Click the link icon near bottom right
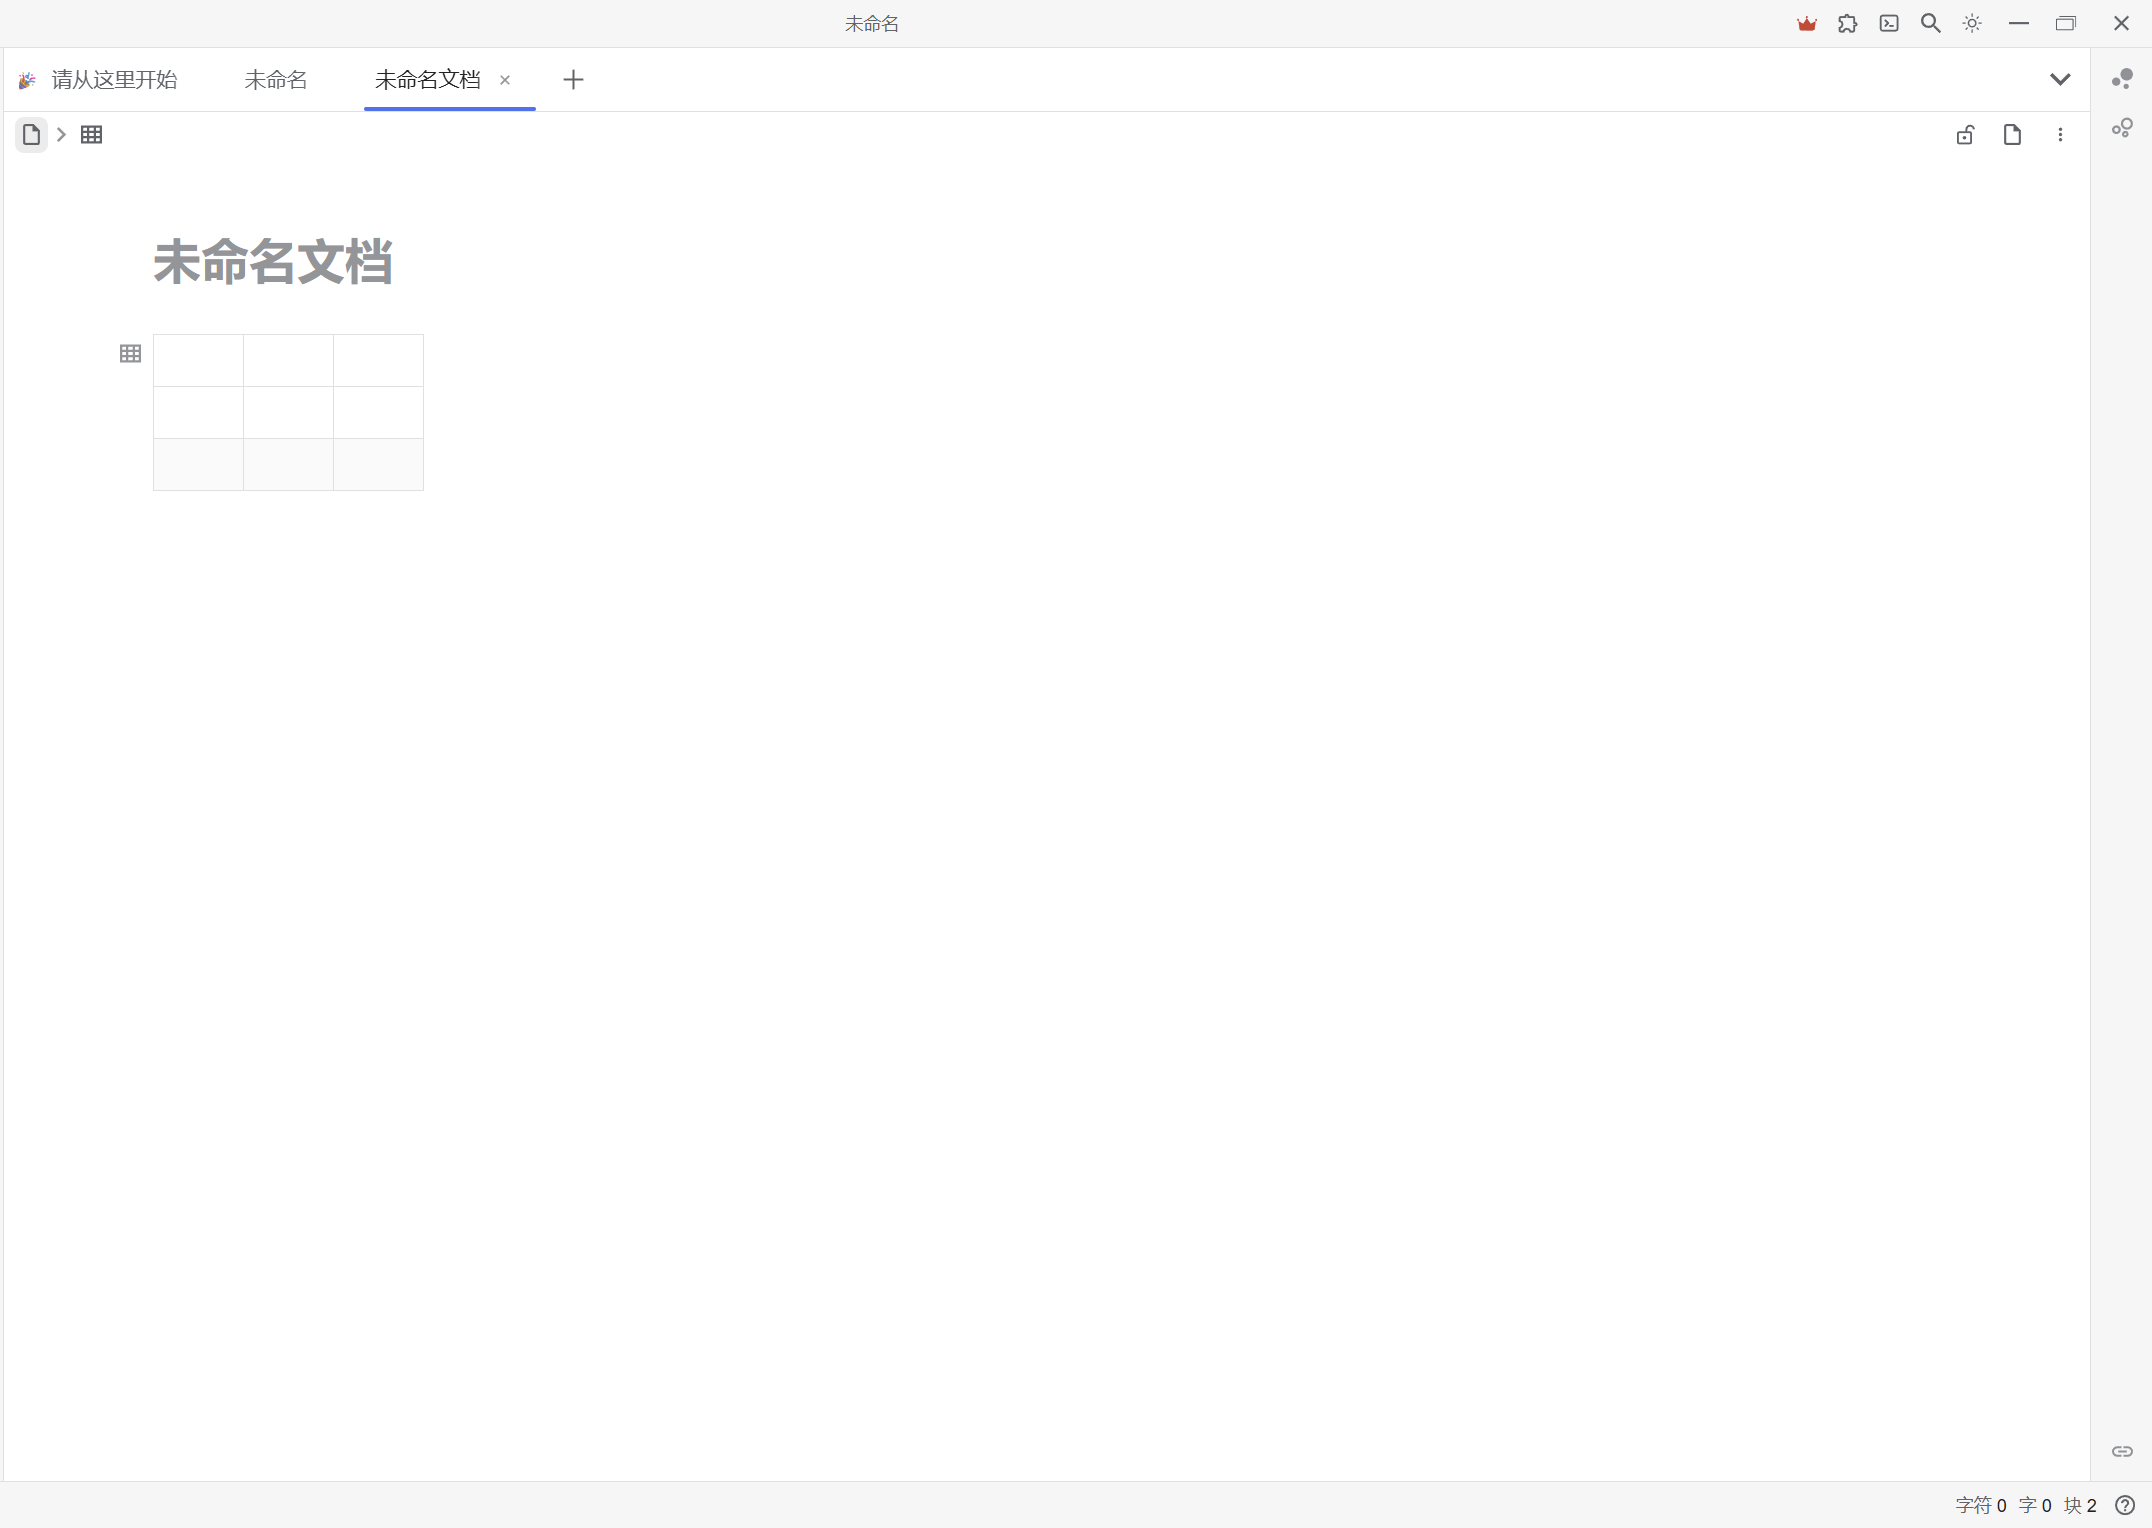Screen dimensions: 2152x1528 tap(2122, 1451)
